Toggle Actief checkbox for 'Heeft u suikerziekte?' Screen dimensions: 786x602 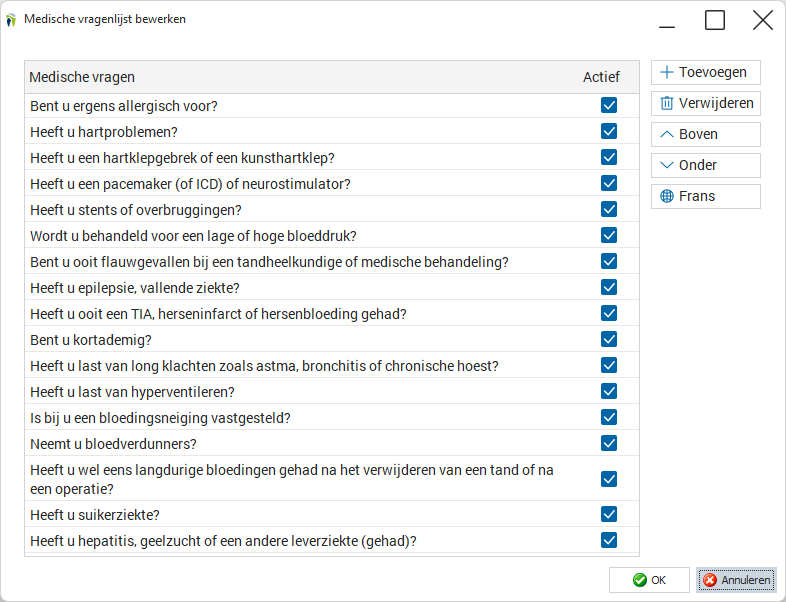pyautogui.click(x=609, y=514)
